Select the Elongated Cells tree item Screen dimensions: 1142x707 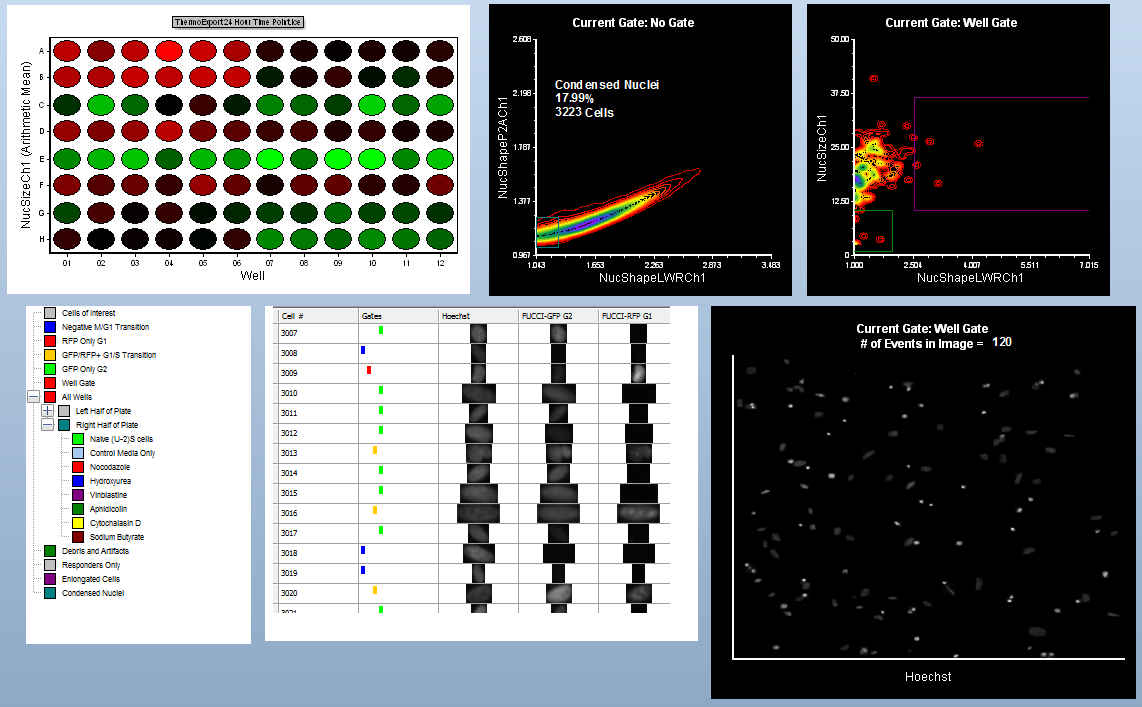pyautogui.click(x=91, y=579)
